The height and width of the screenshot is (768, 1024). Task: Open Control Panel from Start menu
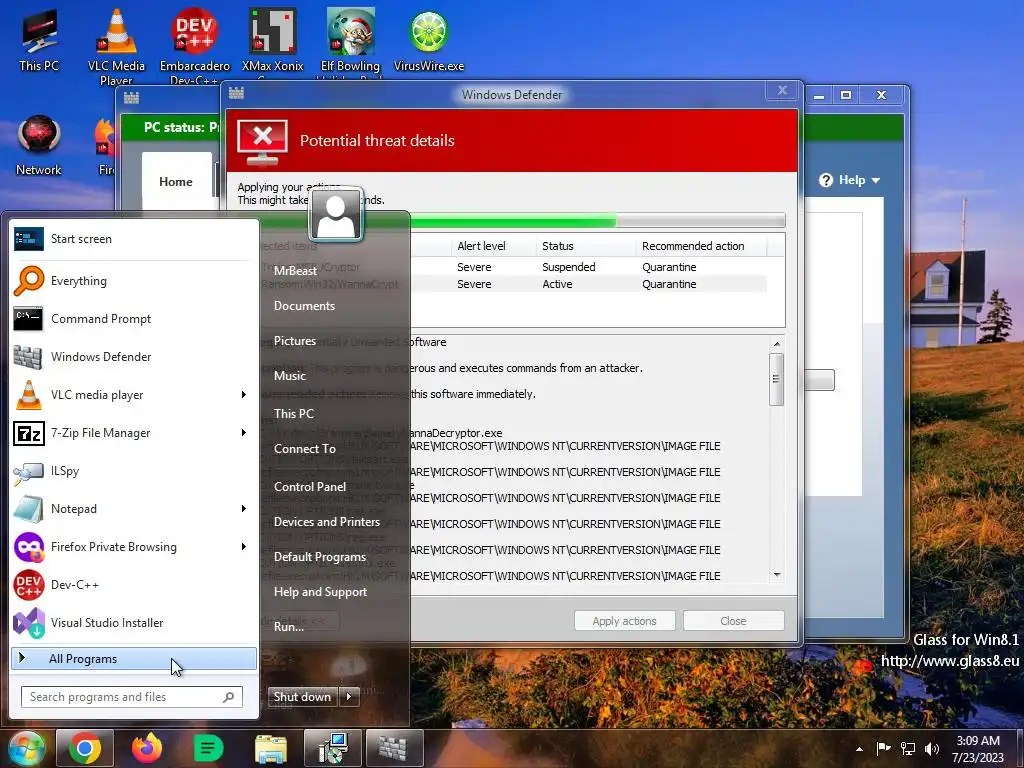pos(310,487)
